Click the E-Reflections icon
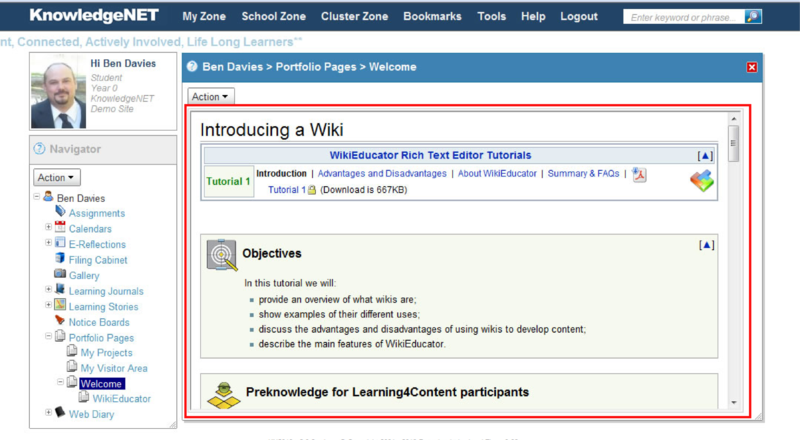Viewport: 800px width, 440px height. tap(60, 242)
